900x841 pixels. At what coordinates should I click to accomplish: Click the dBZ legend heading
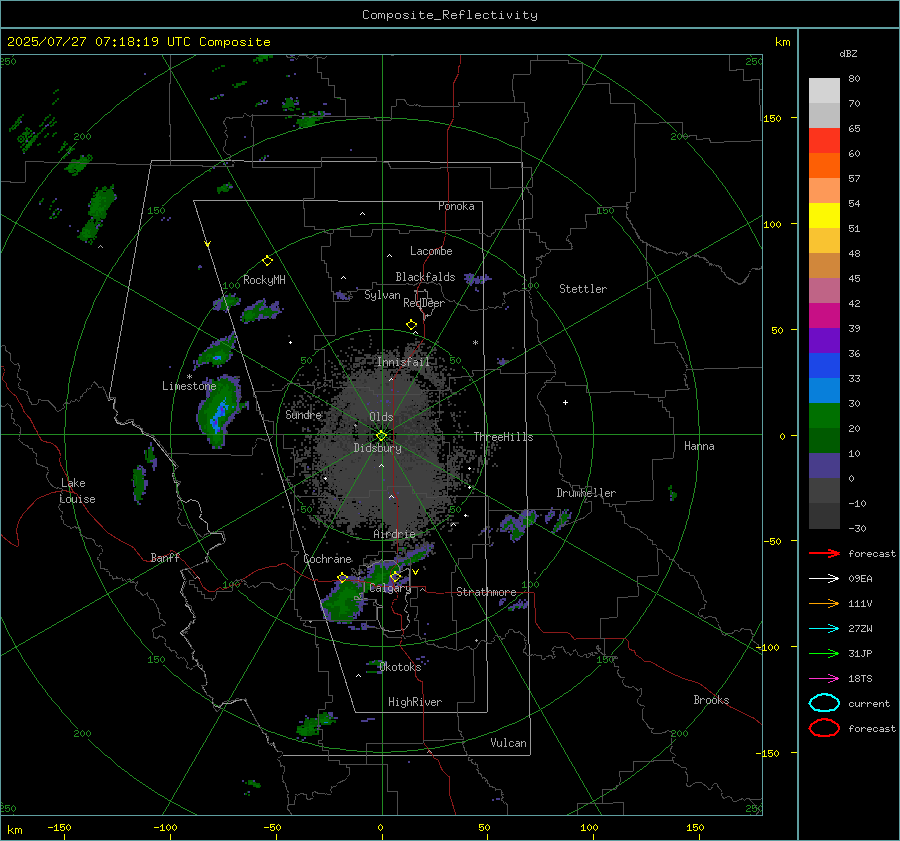(848, 54)
